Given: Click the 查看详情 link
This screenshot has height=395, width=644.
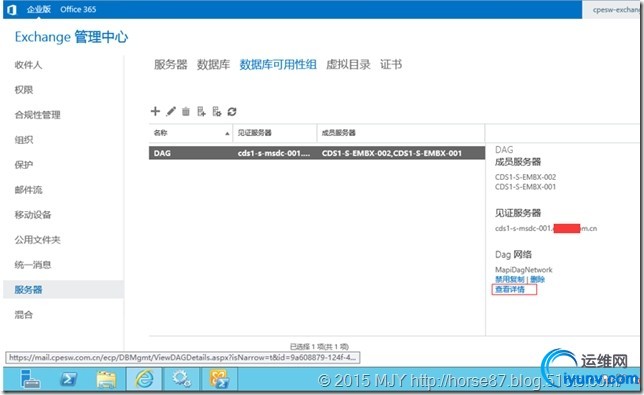Looking at the screenshot, I should [x=510, y=289].
